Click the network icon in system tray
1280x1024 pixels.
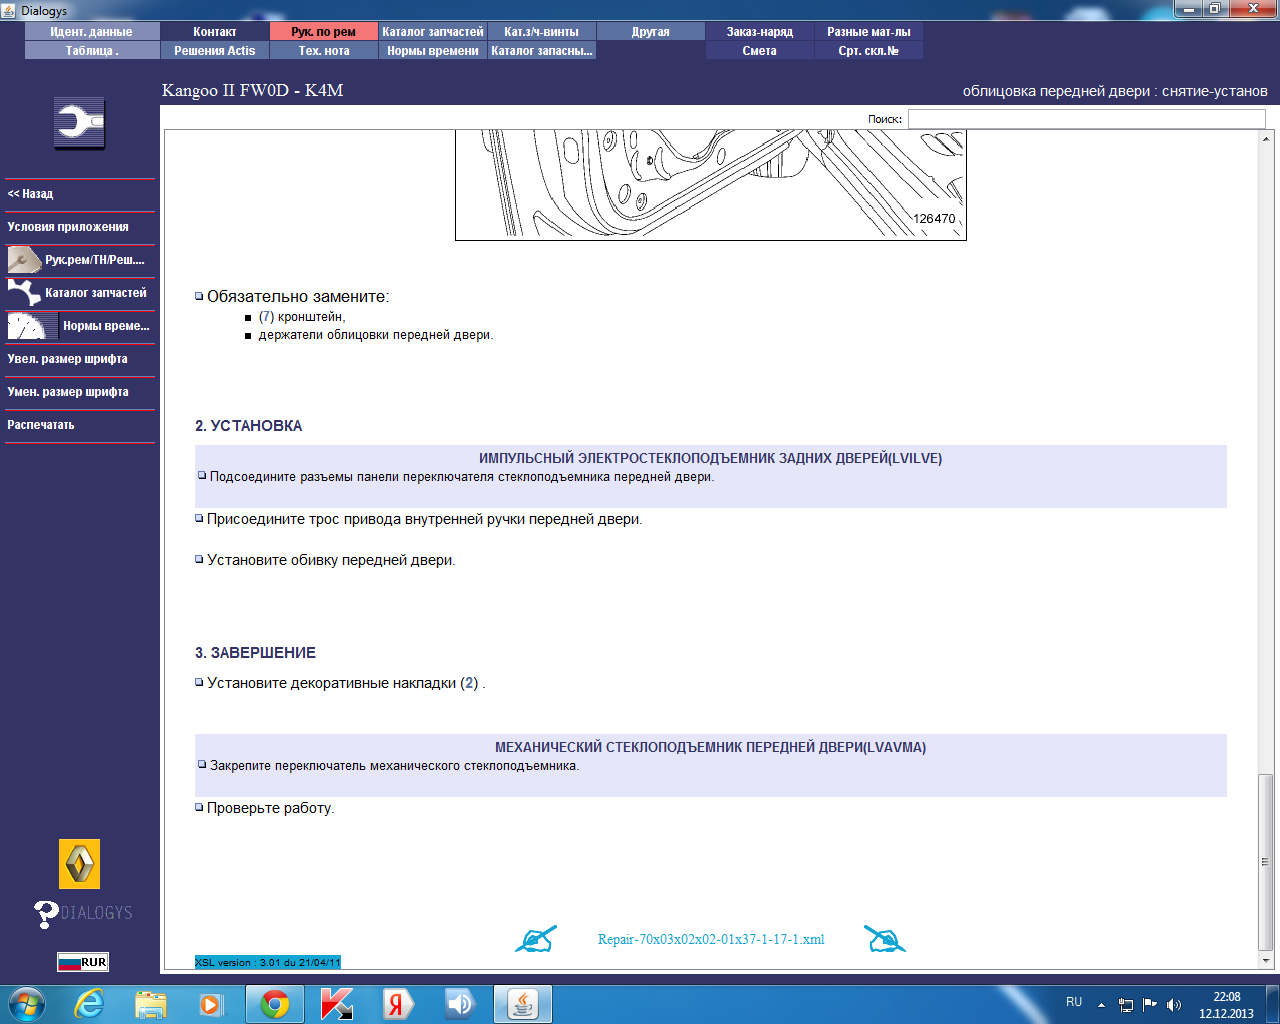[x=1126, y=1004]
